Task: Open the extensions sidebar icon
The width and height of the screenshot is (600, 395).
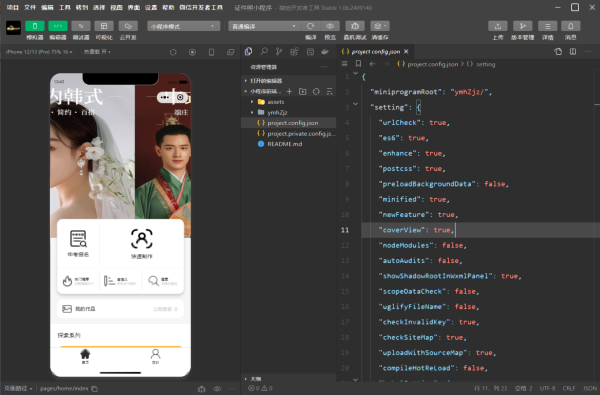Action: click(294, 52)
